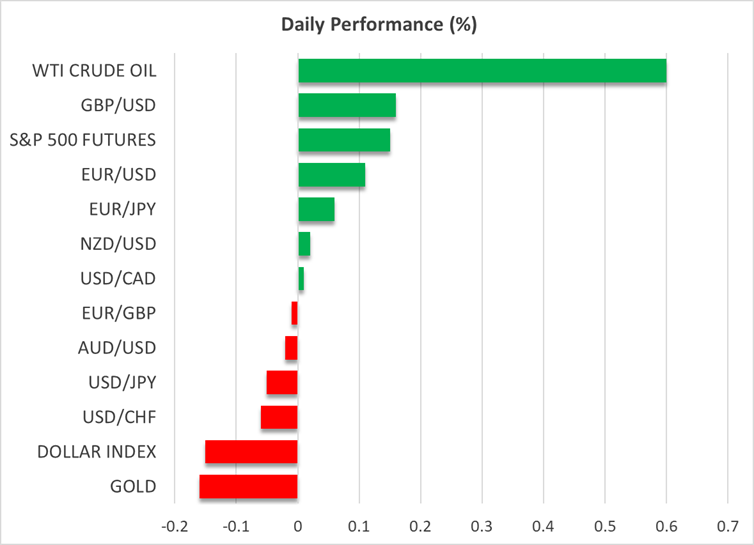
Task: Click the 0.3 x-axis tick label
Action: coord(482,525)
